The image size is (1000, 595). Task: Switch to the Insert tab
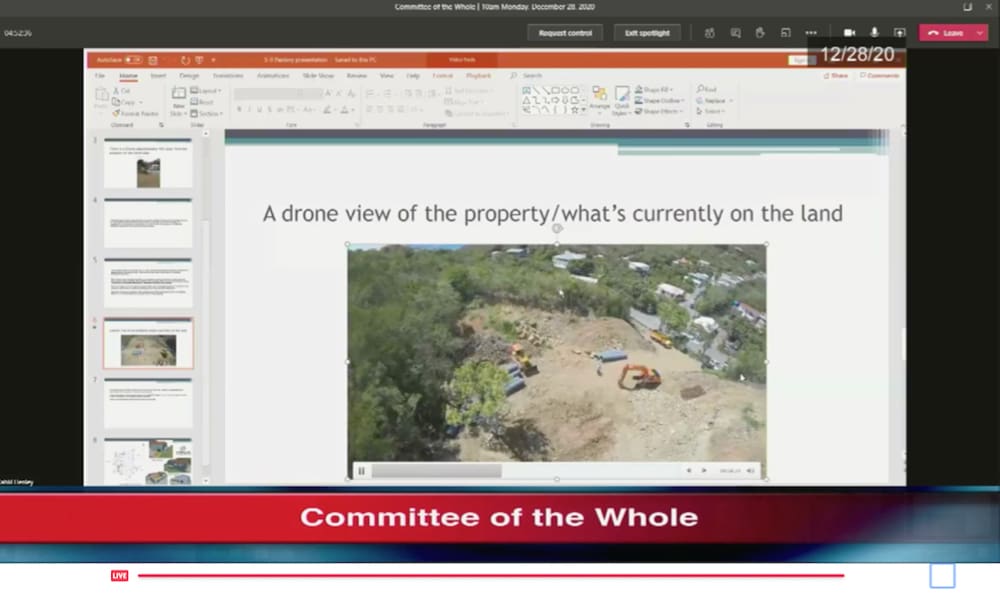point(158,75)
